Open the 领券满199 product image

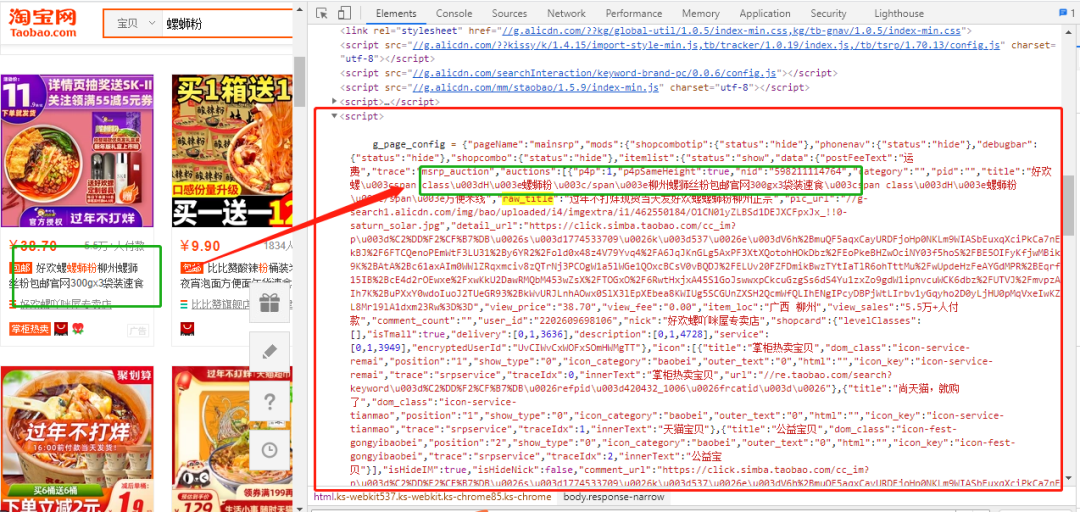(232, 439)
